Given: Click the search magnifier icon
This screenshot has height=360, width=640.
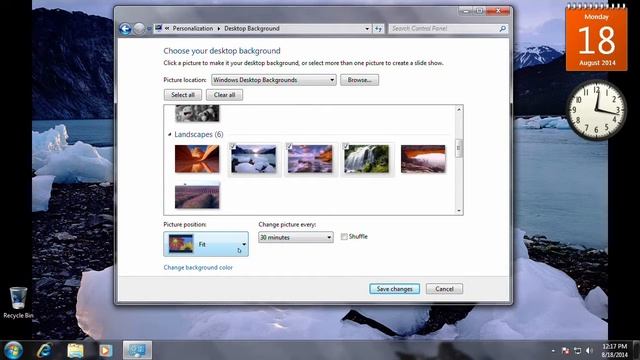Looking at the screenshot, I should pyautogui.click(x=502, y=29).
